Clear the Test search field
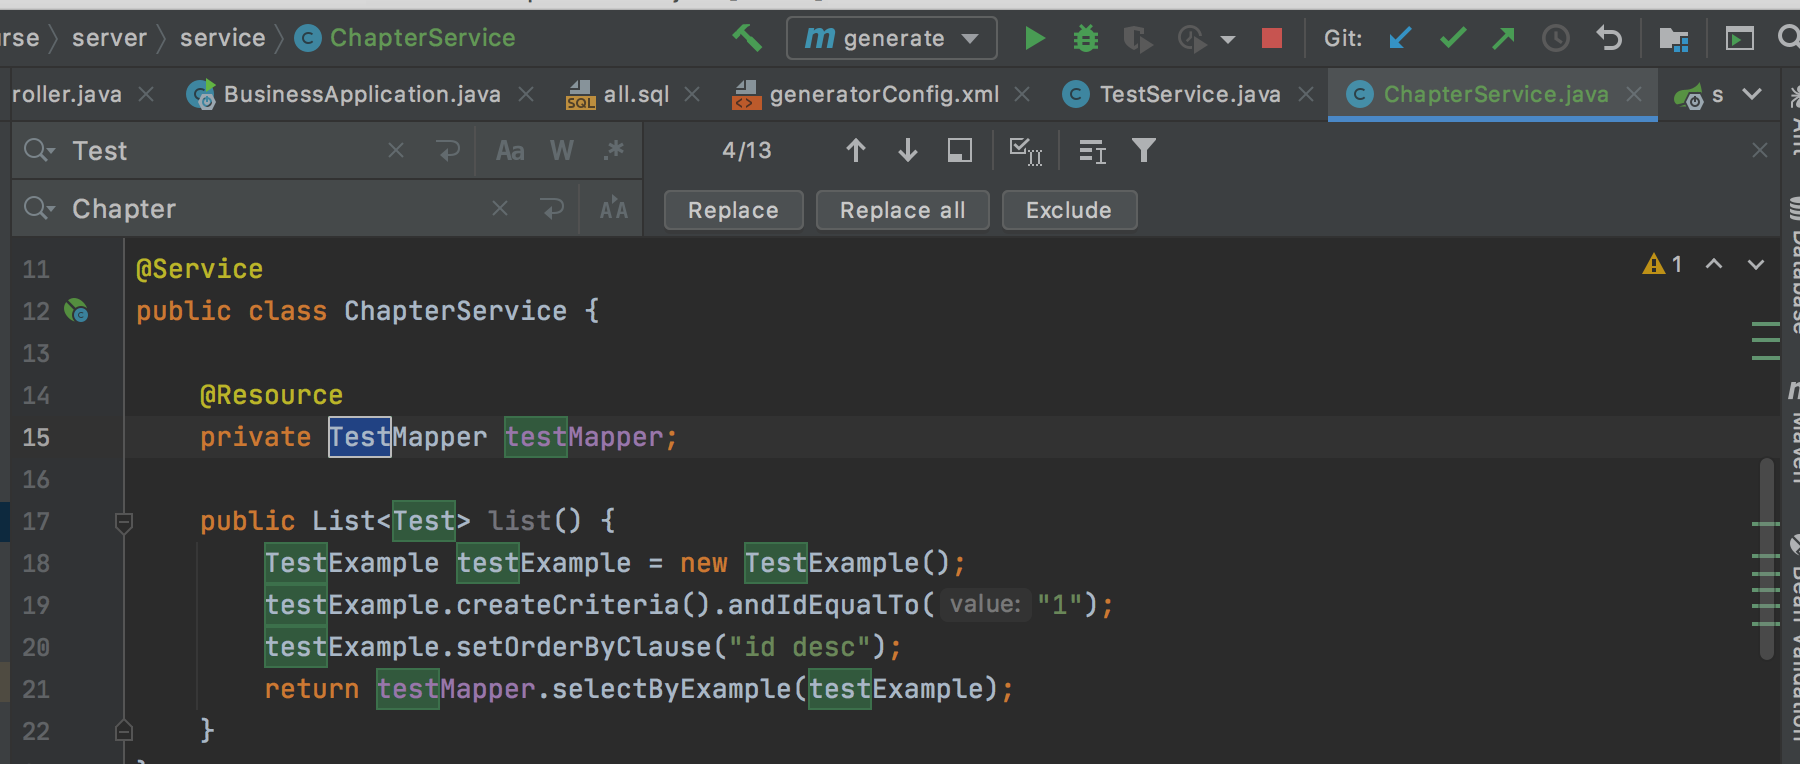The width and height of the screenshot is (1800, 764). tap(396, 150)
